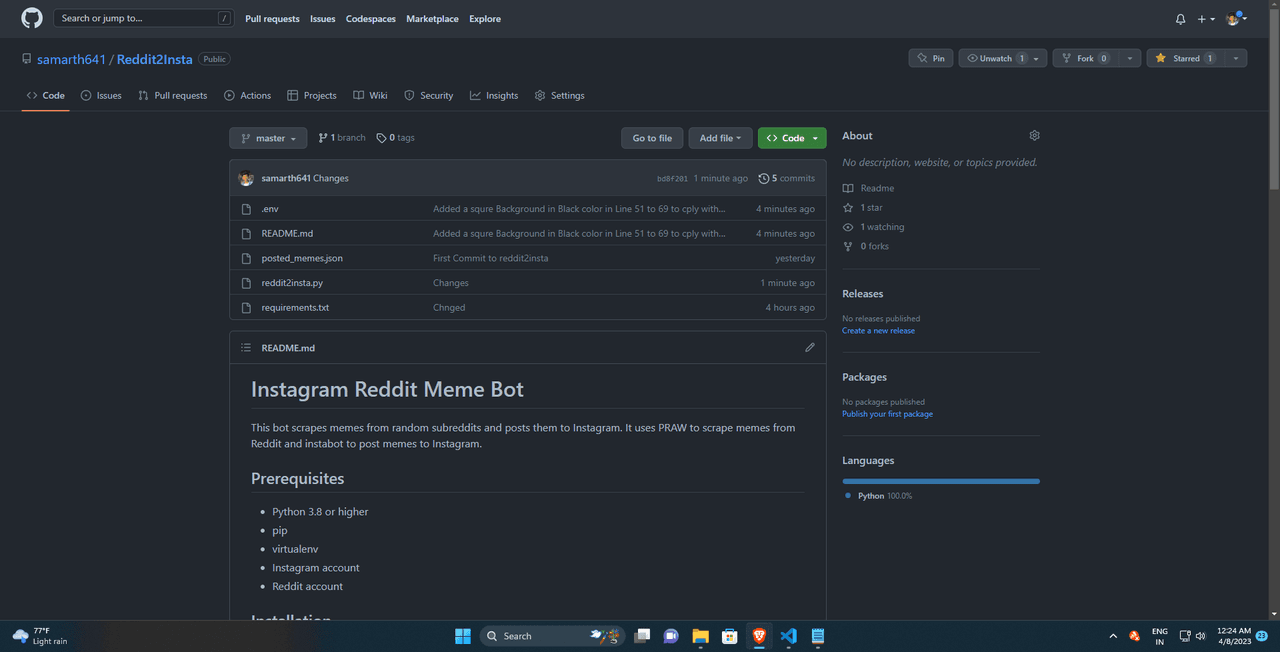This screenshot has width=1280, height=652.
Task: Open the Create a new release link
Action: [x=878, y=331]
